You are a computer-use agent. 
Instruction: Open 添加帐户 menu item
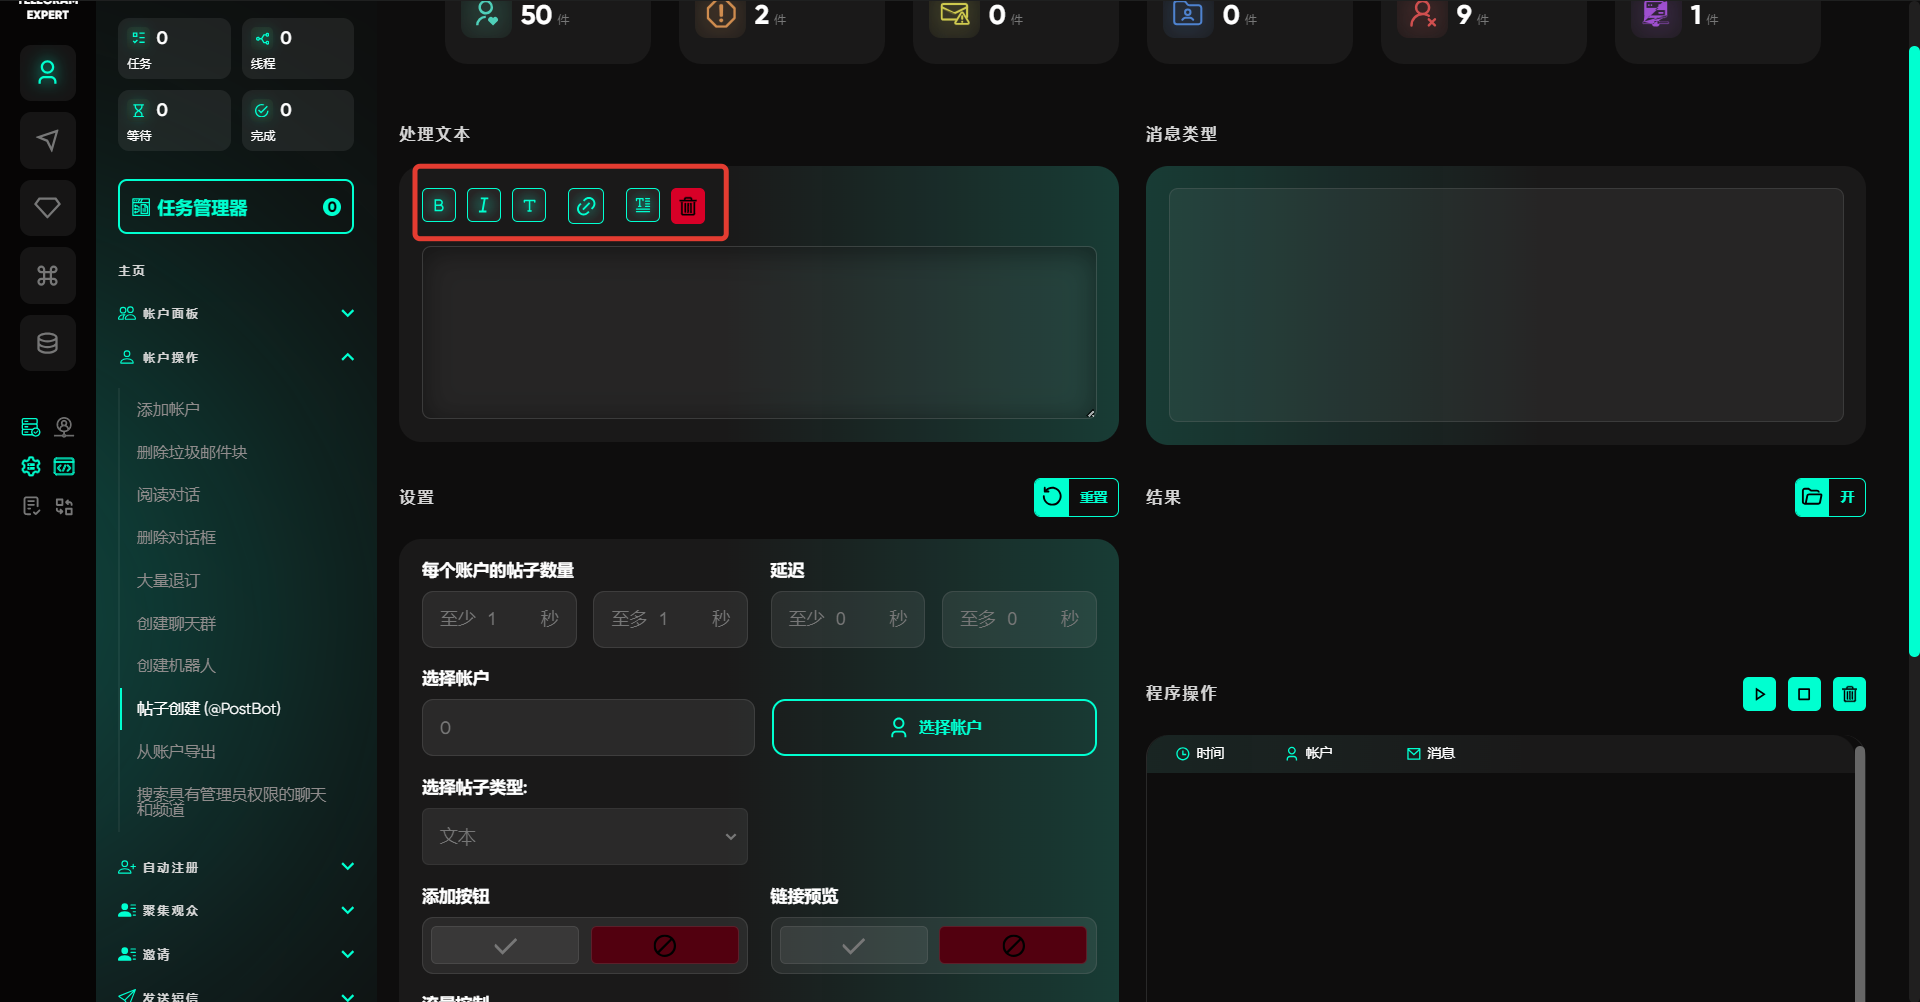pos(168,410)
